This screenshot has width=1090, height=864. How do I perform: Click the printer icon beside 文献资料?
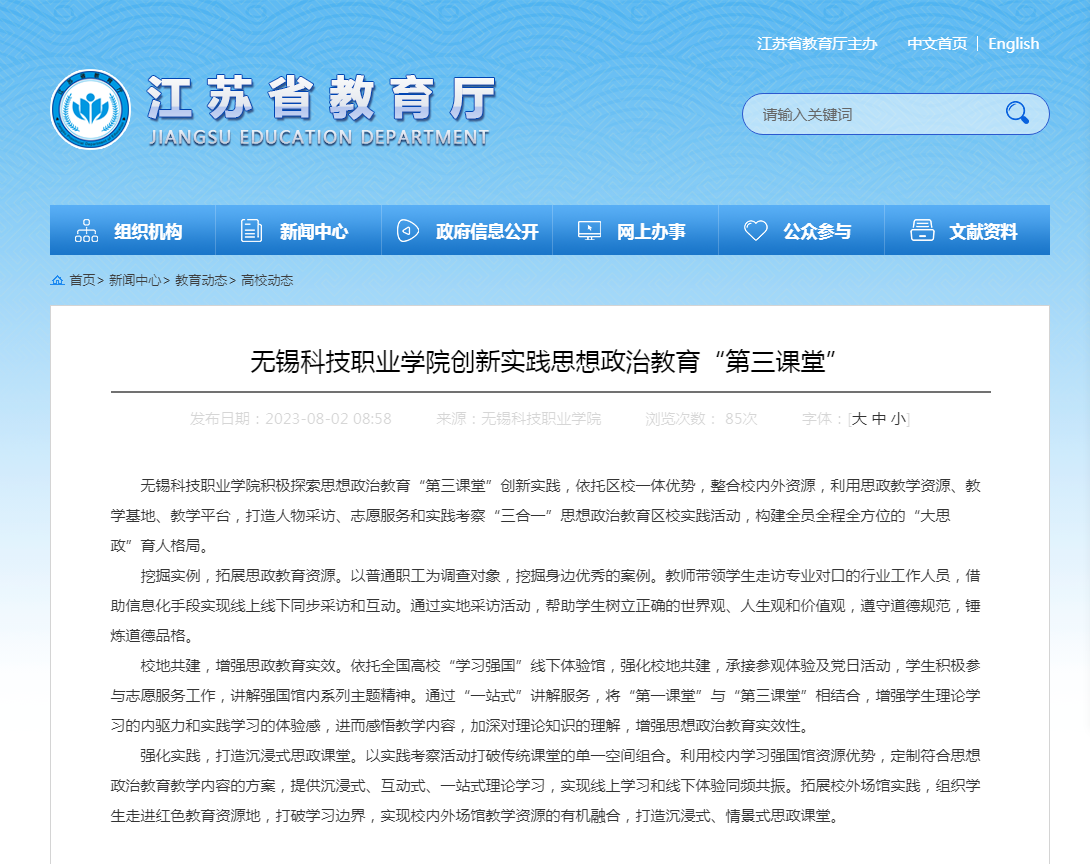pos(922,231)
